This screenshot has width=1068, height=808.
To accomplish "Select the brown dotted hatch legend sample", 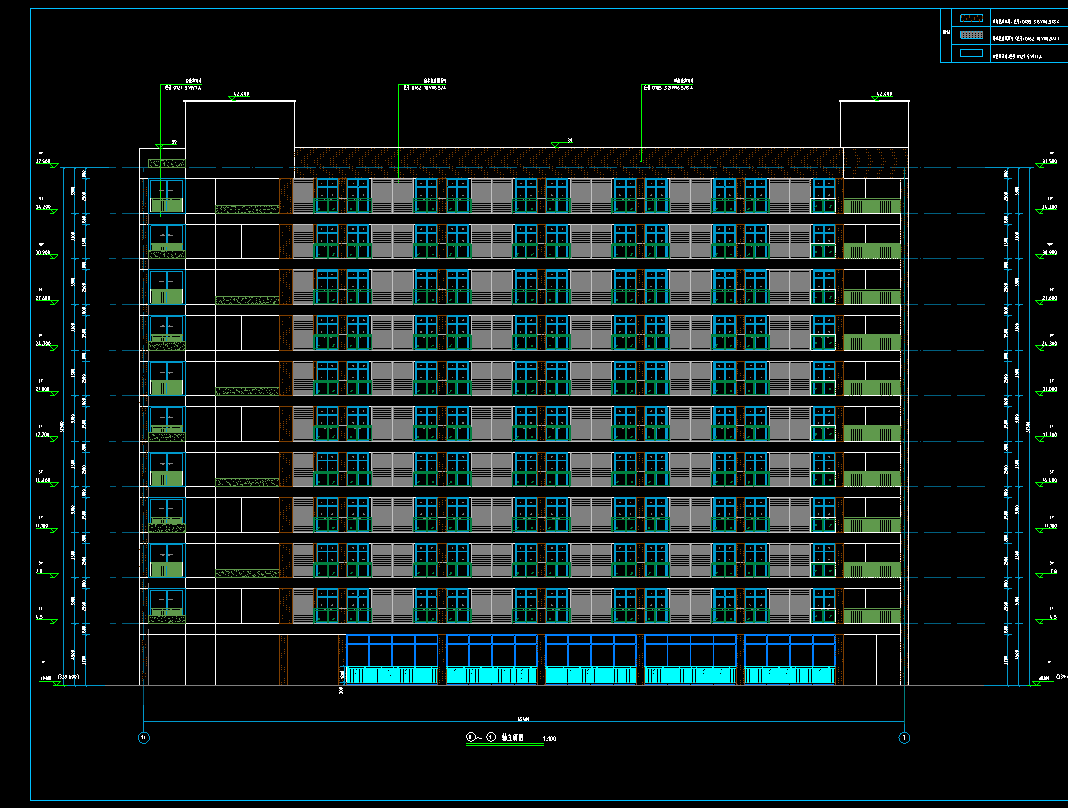I will point(971,18).
